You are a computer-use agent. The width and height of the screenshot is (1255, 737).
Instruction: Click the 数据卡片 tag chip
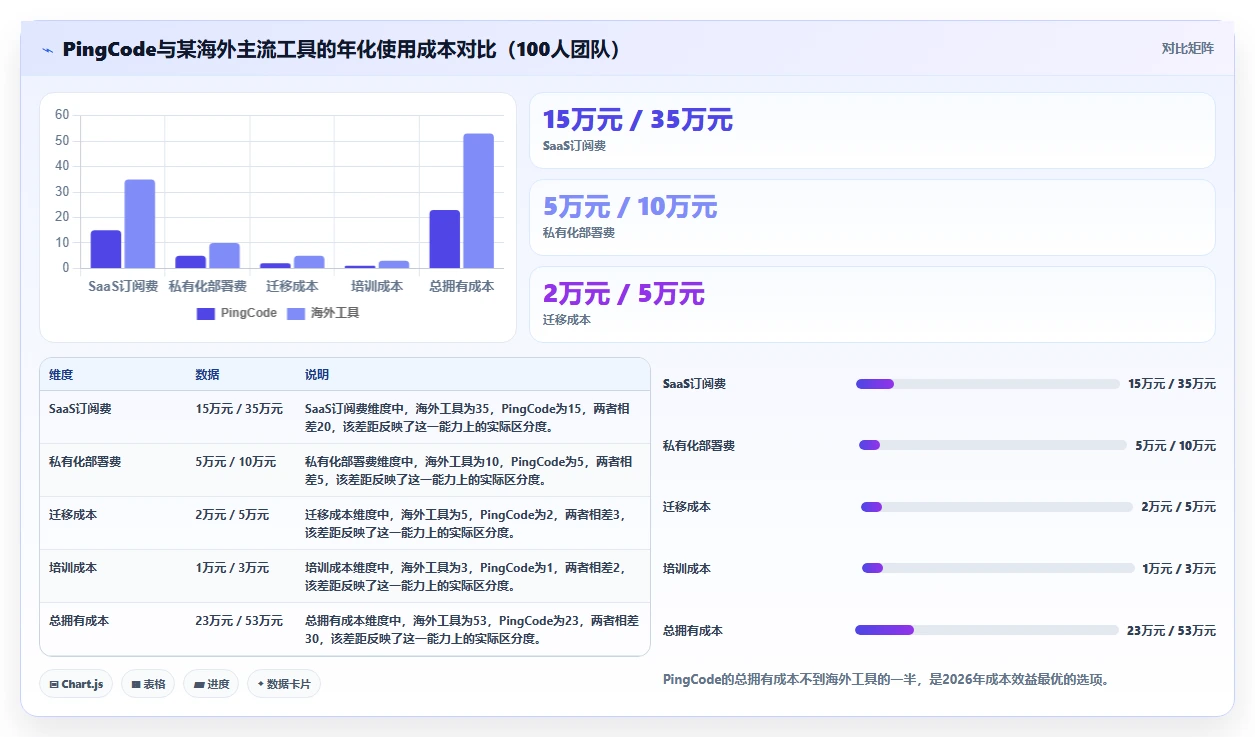[284, 684]
